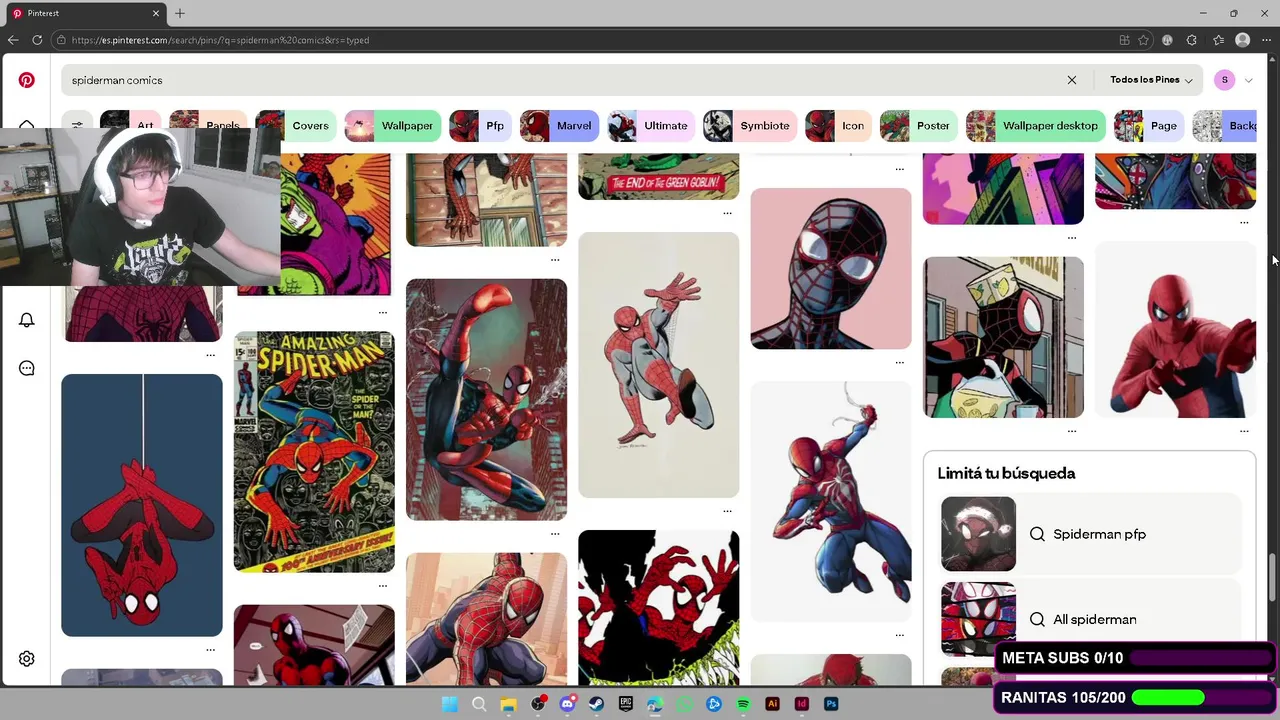
Task: Click the Spiderman pfp search suggestion
Action: 1090,534
